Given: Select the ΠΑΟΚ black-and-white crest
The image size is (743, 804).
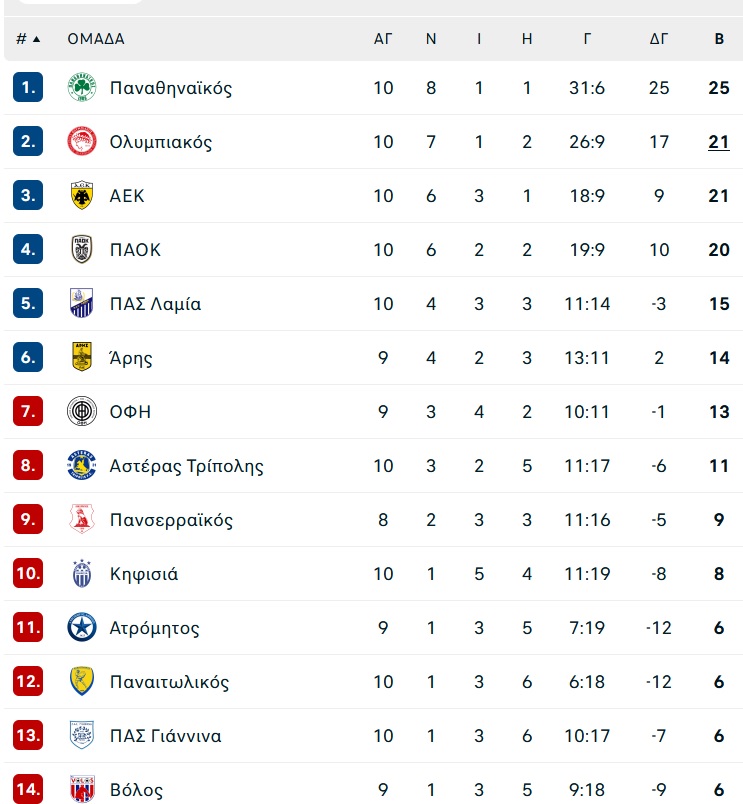Looking at the screenshot, I should pos(82,249).
